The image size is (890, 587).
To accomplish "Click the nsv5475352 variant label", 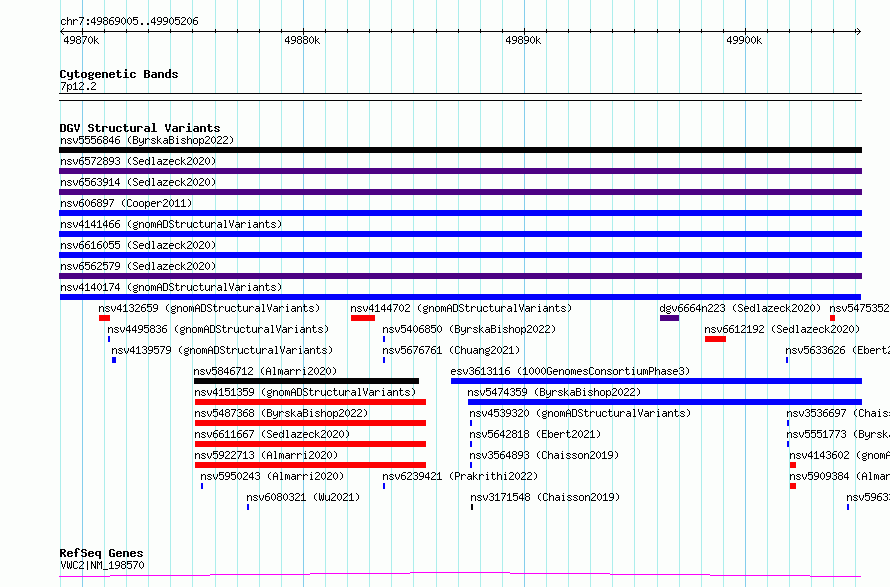I will click(x=859, y=308).
